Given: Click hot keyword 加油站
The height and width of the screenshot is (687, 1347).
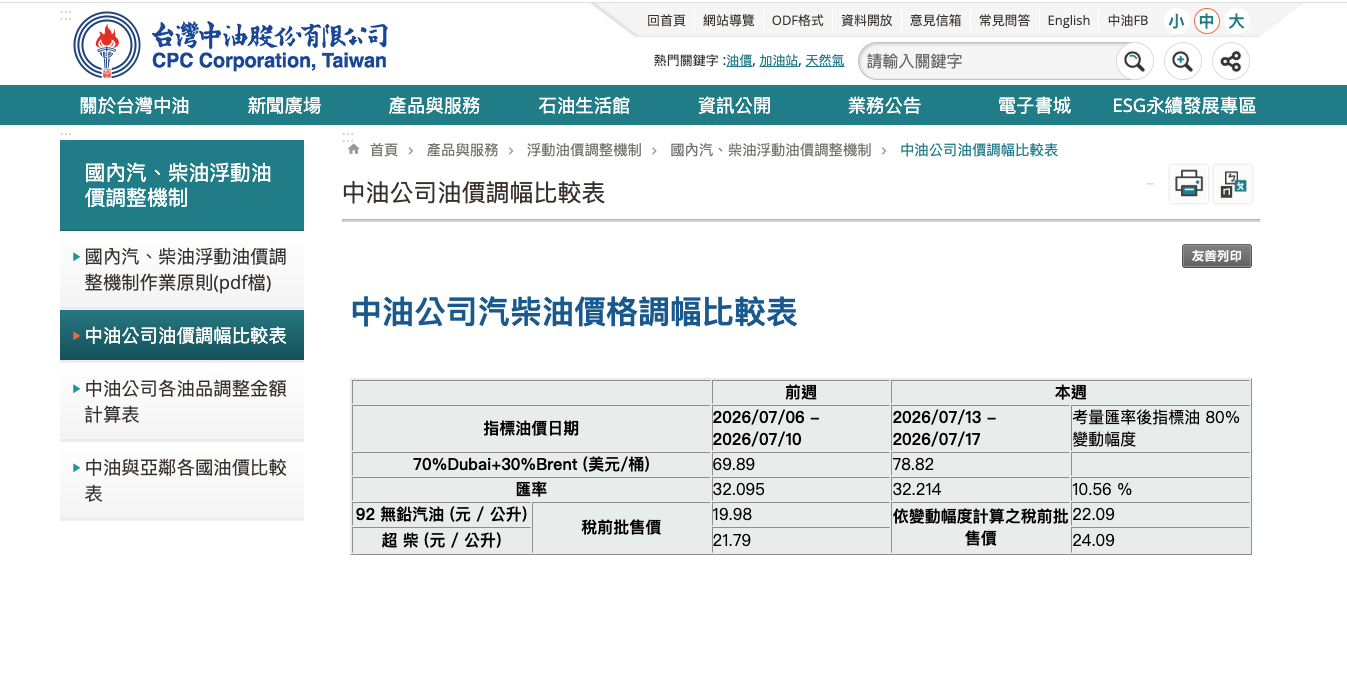Looking at the screenshot, I should [779, 61].
